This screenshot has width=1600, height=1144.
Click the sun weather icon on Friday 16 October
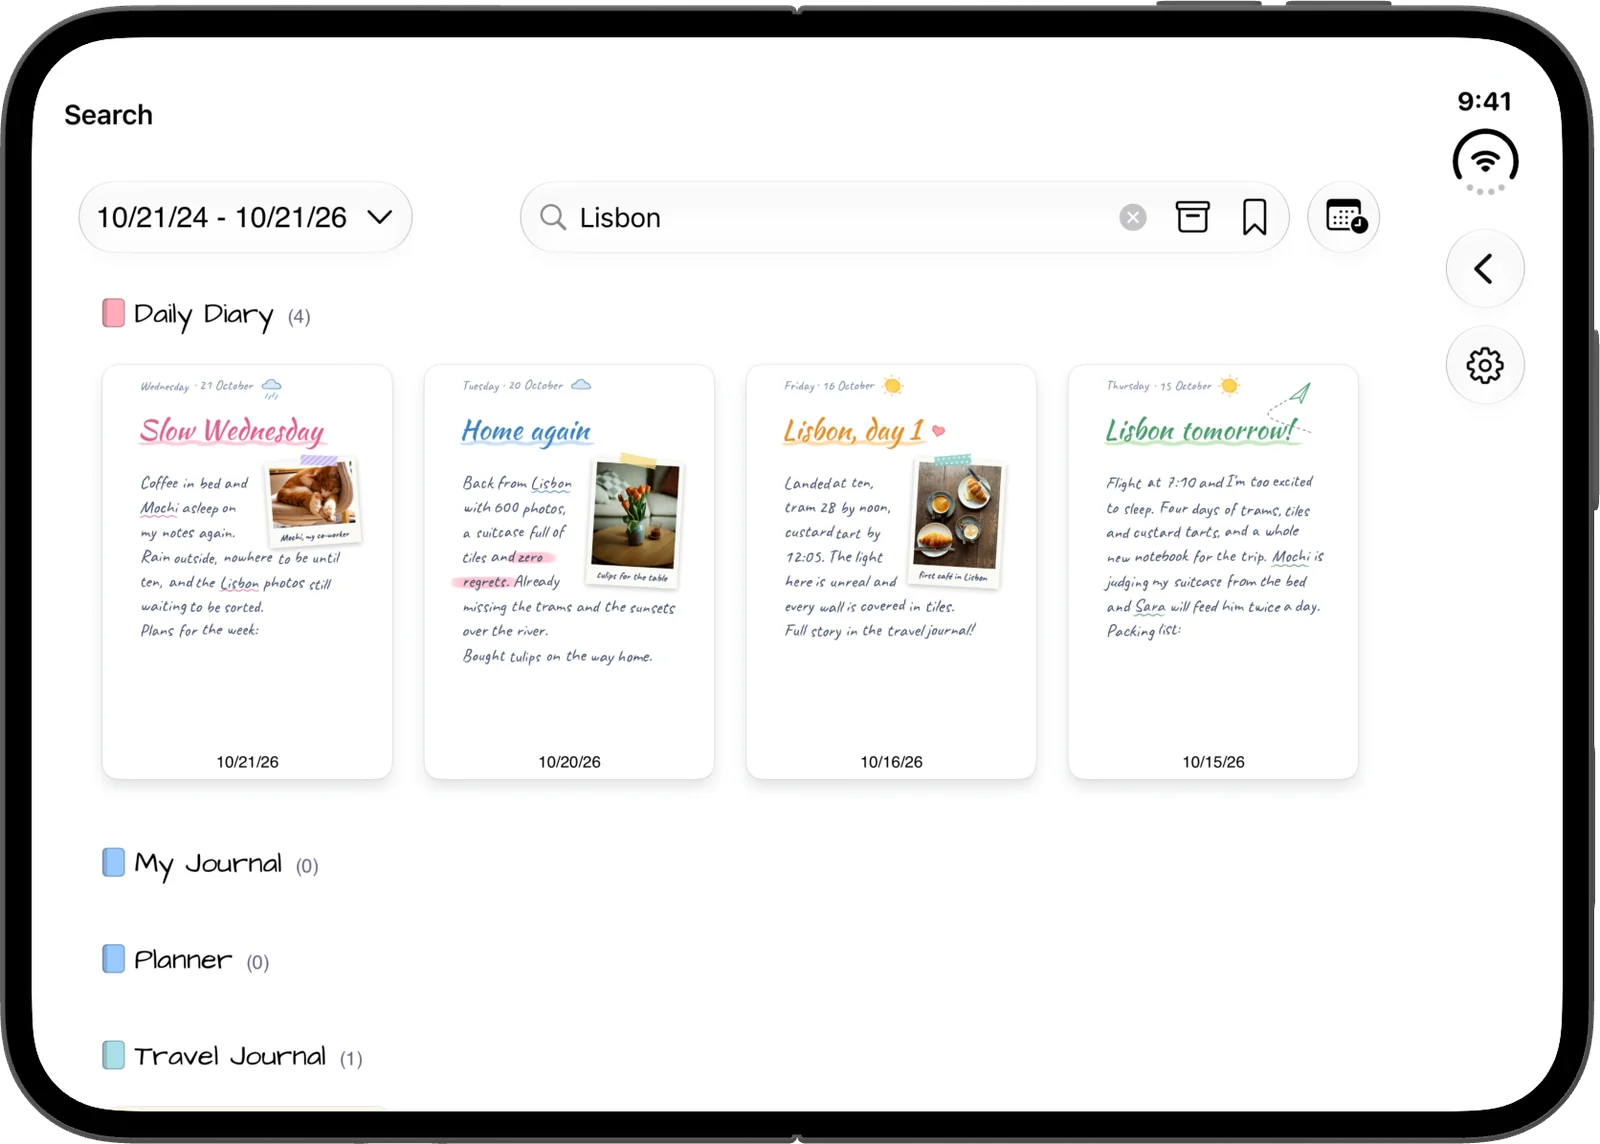[x=893, y=386]
